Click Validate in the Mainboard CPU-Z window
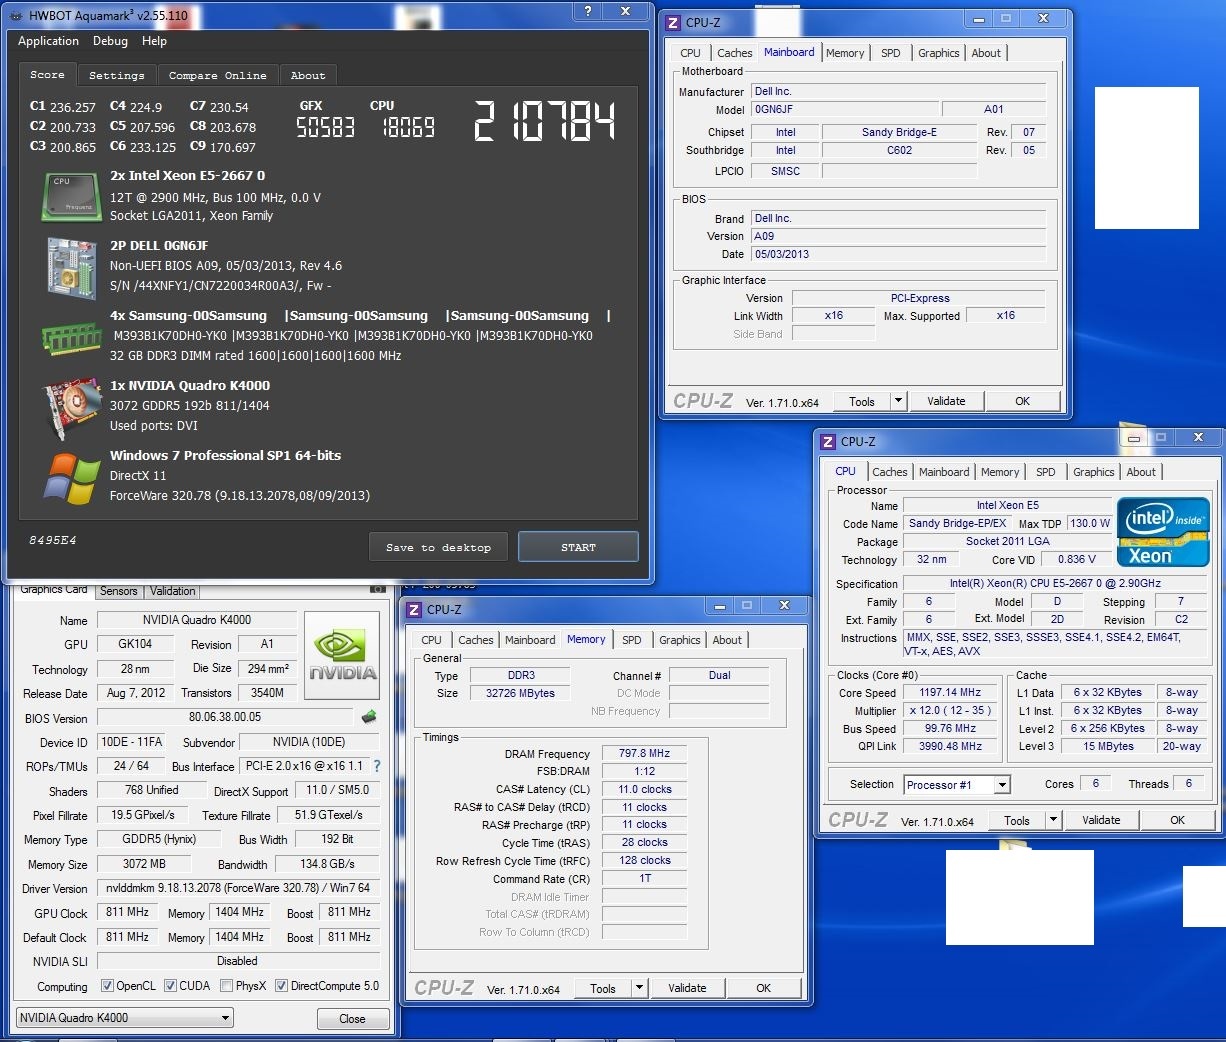 click(x=946, y=401)
